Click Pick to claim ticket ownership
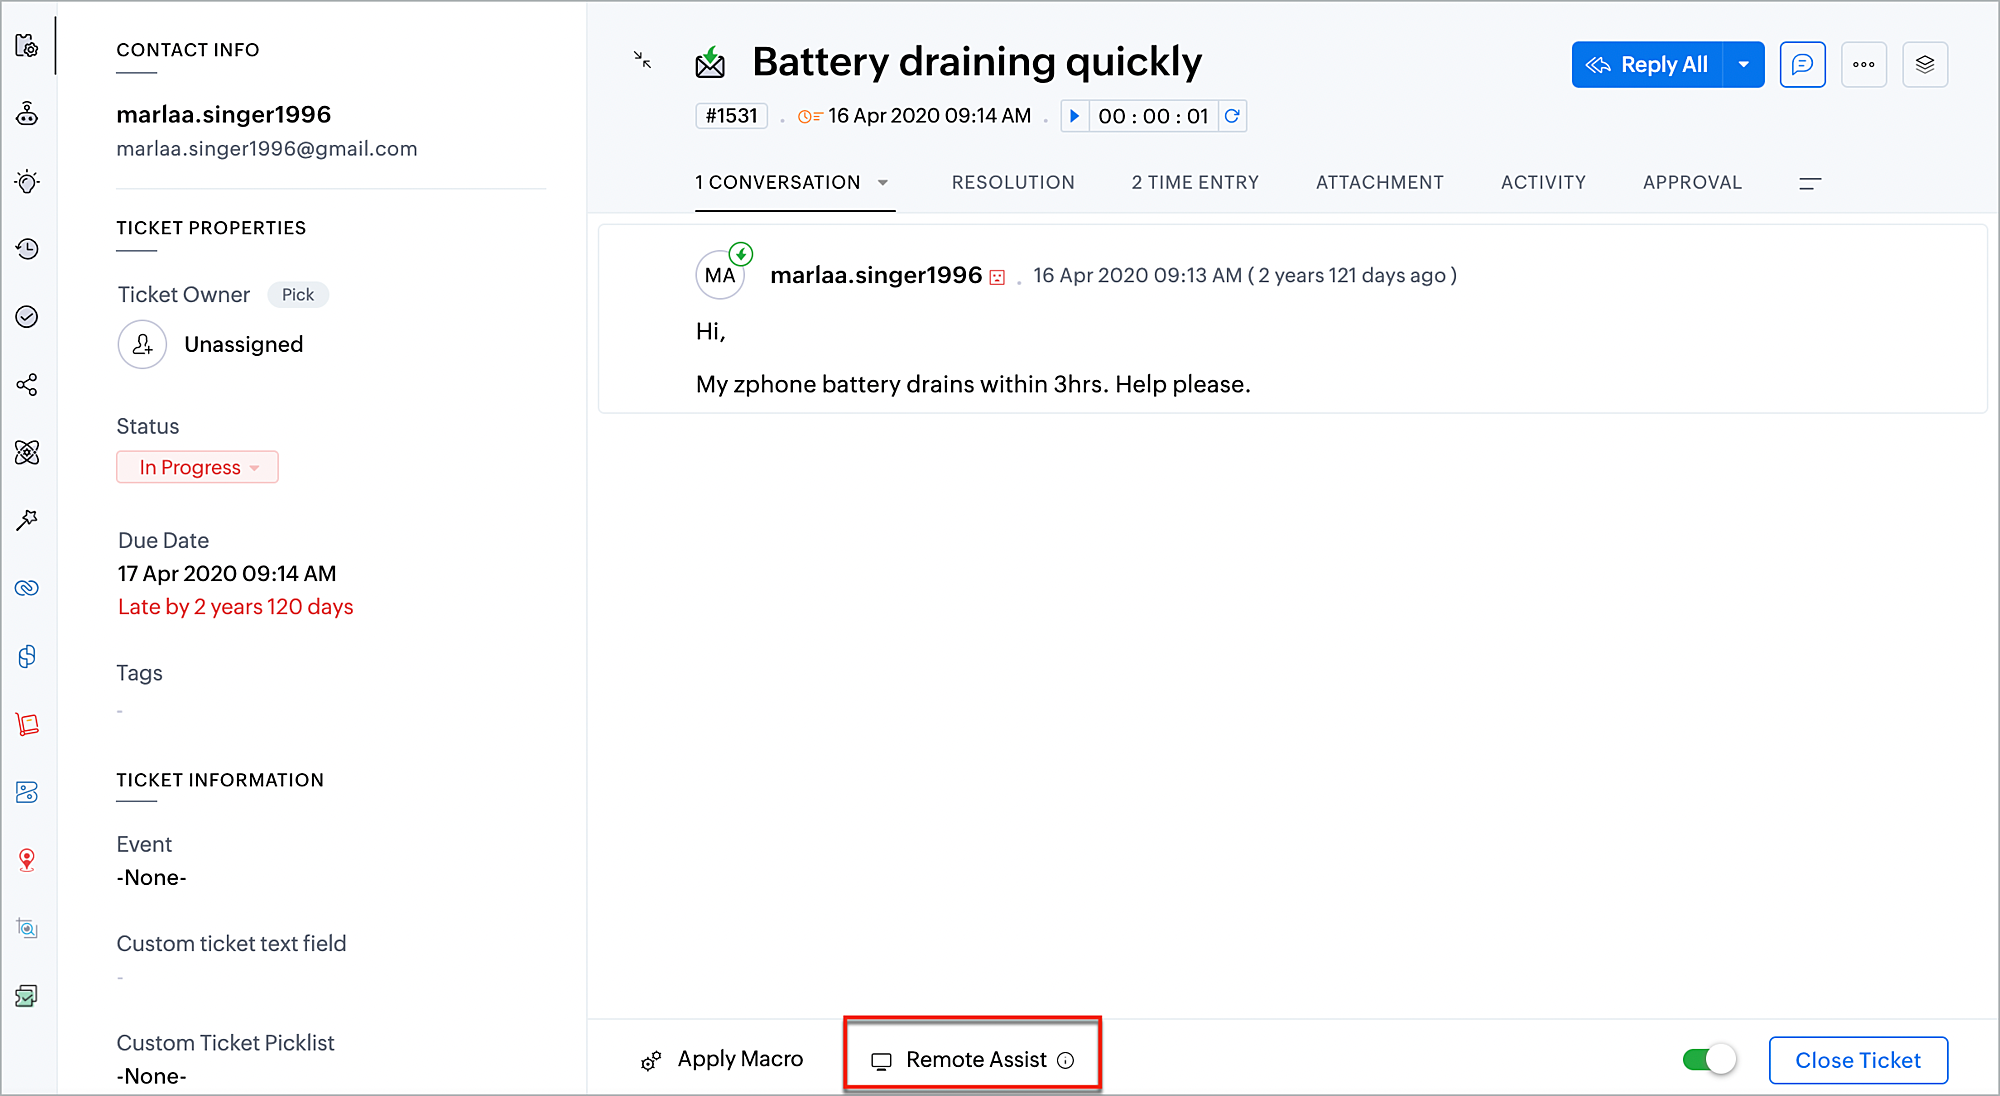This screenshot has width=2000, height=1096. 297,295
